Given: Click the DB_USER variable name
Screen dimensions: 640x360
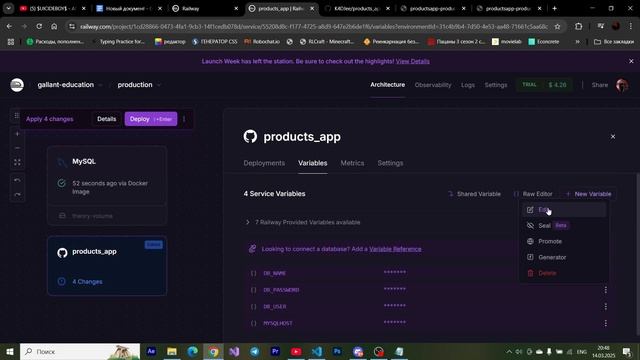Looking at the screenshot, I should [x=275, y=307].
